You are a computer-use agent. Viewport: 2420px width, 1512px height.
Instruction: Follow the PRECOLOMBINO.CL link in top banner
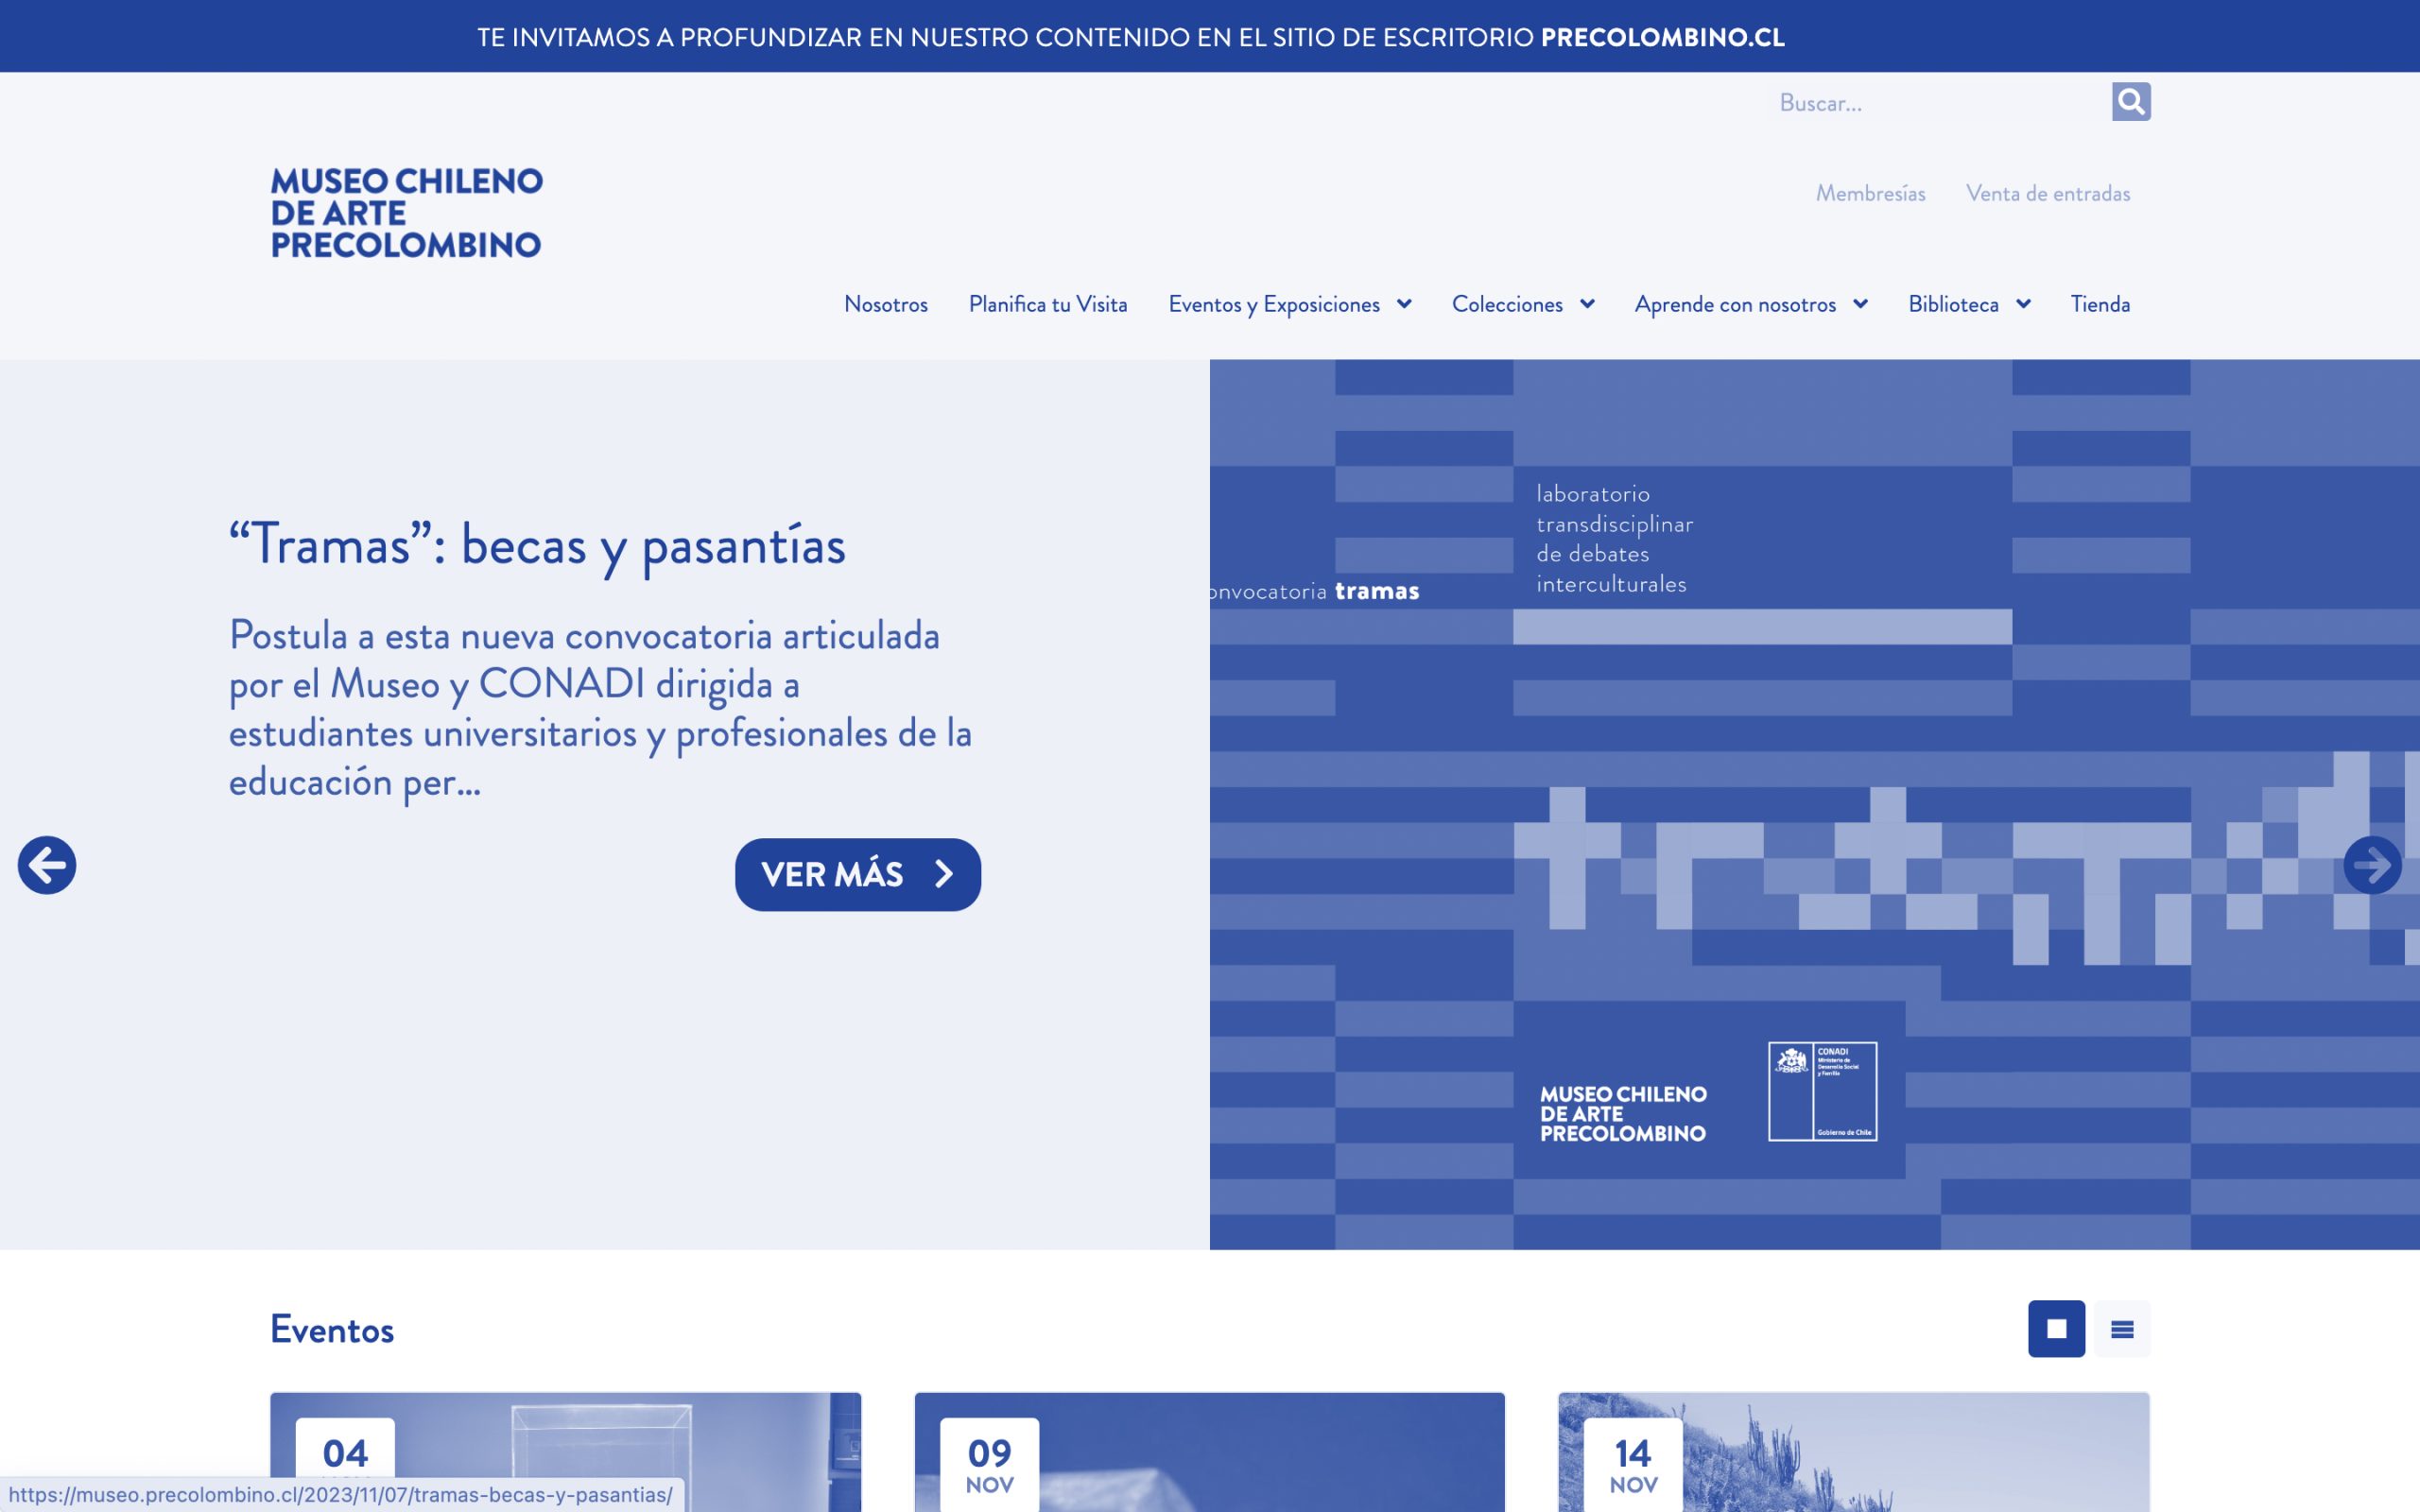(x=1662, y=37)
